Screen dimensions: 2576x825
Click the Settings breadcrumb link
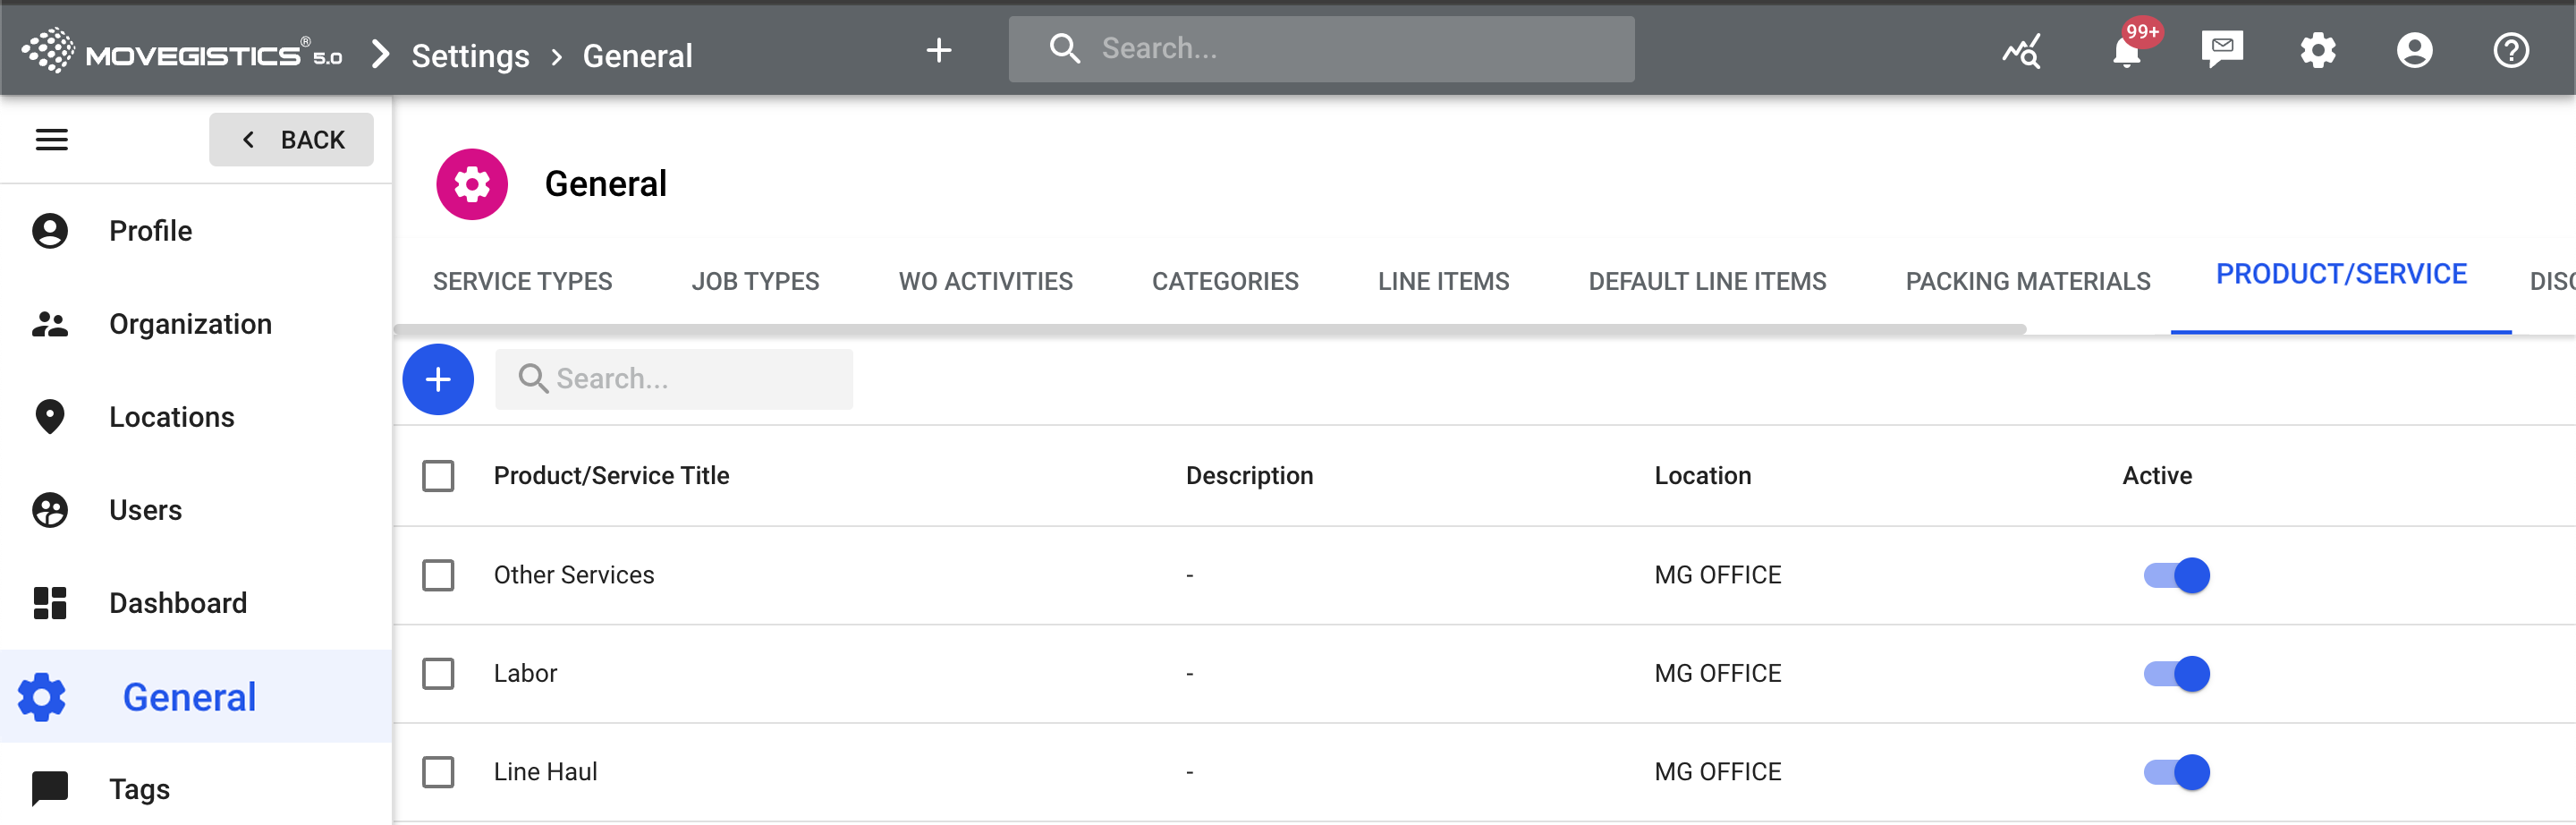pyautogui.click(x=470, y=56)
